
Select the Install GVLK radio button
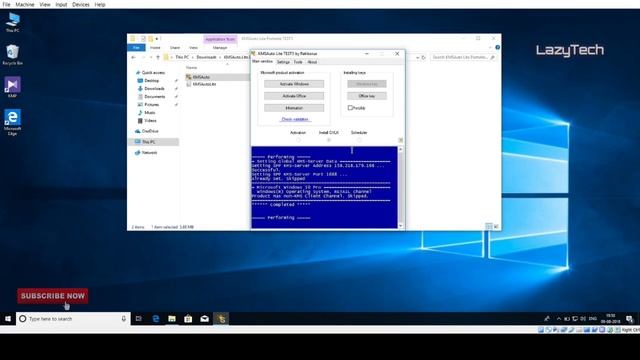coord(329,140)
